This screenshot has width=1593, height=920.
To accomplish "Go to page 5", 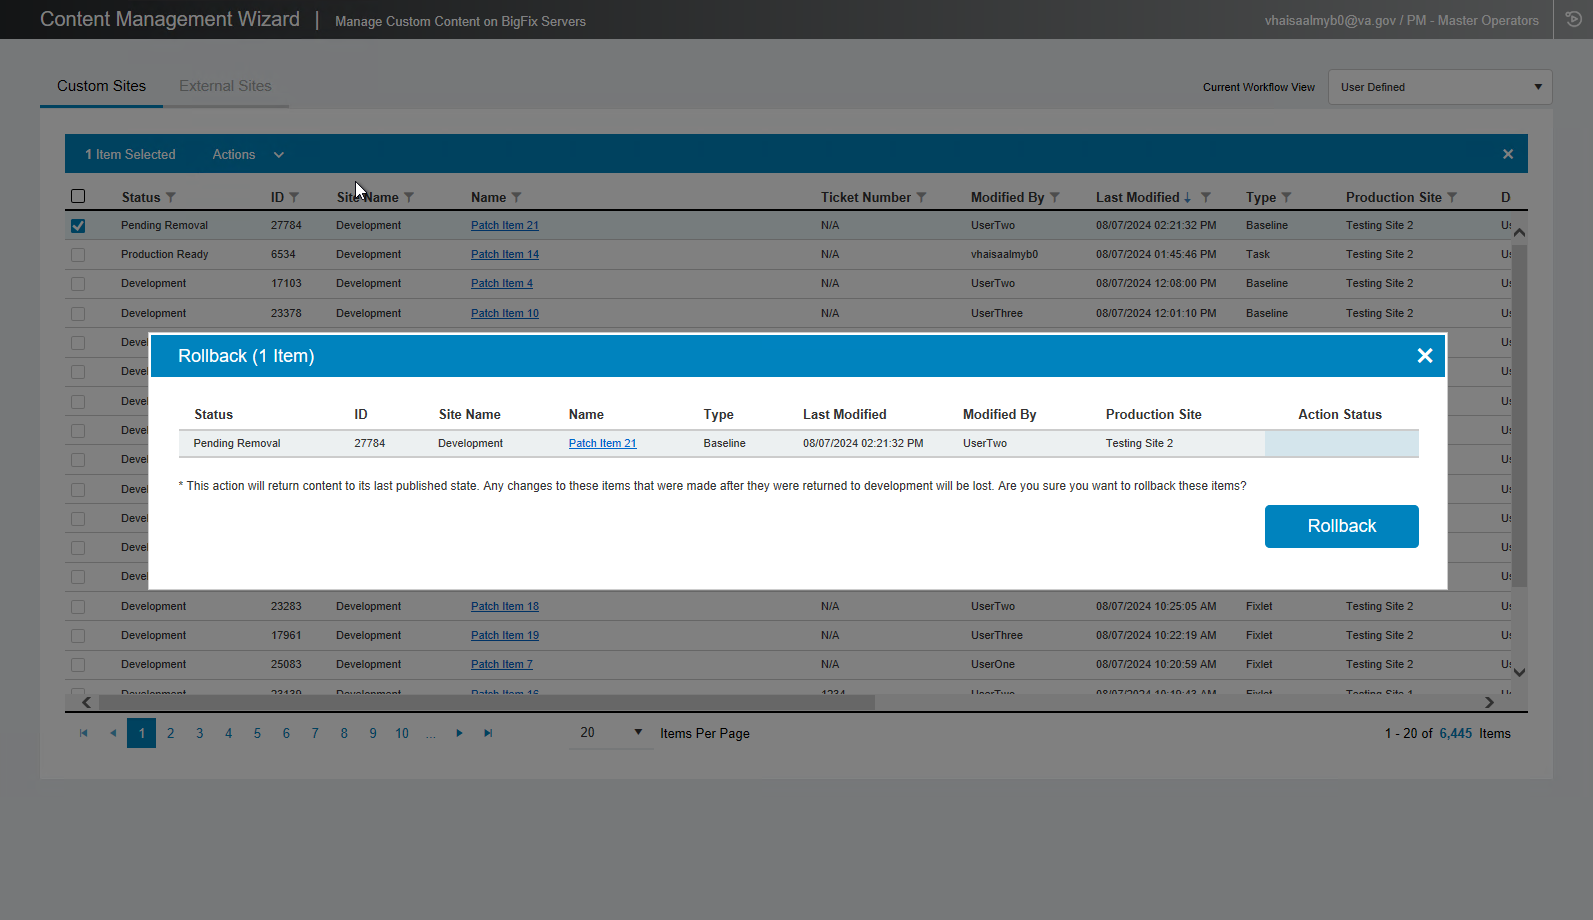I will [x=257, y=733].
